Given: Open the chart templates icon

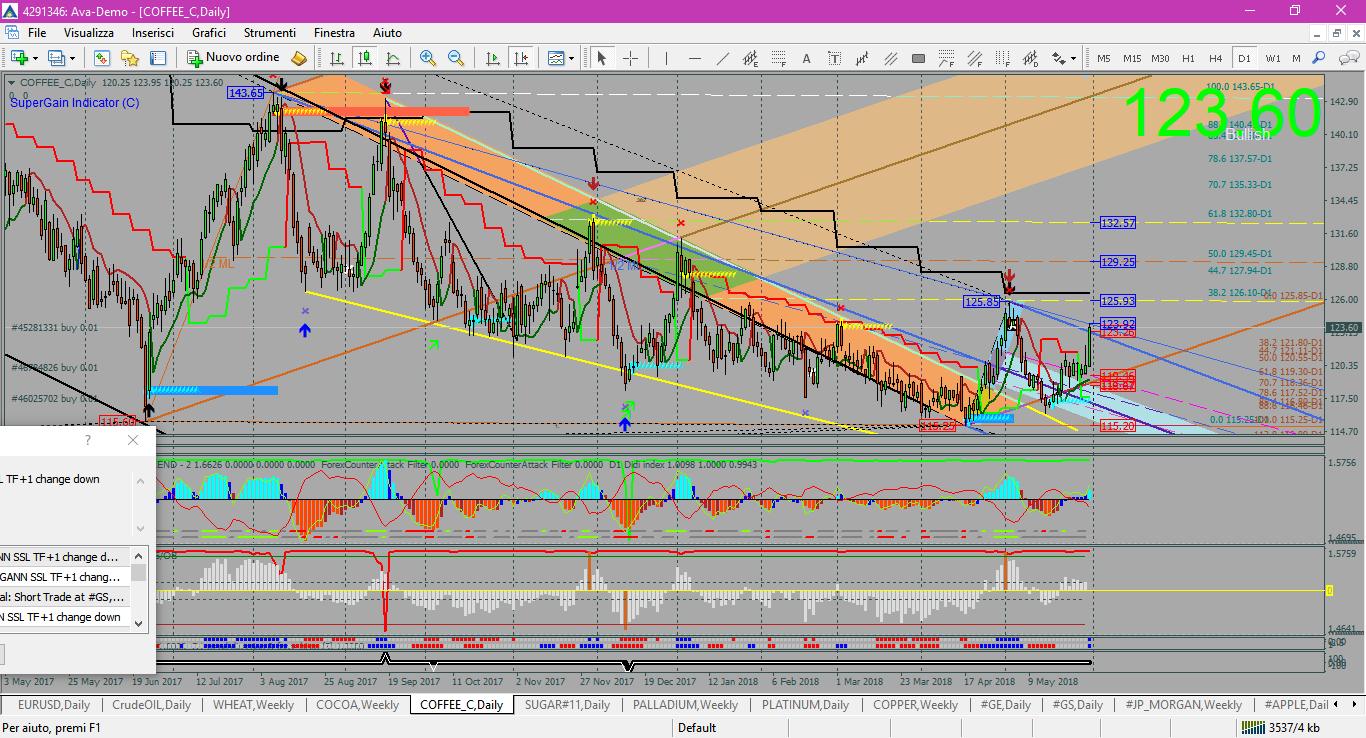Looking at the screenshot, I should click(x=556, y=58).
